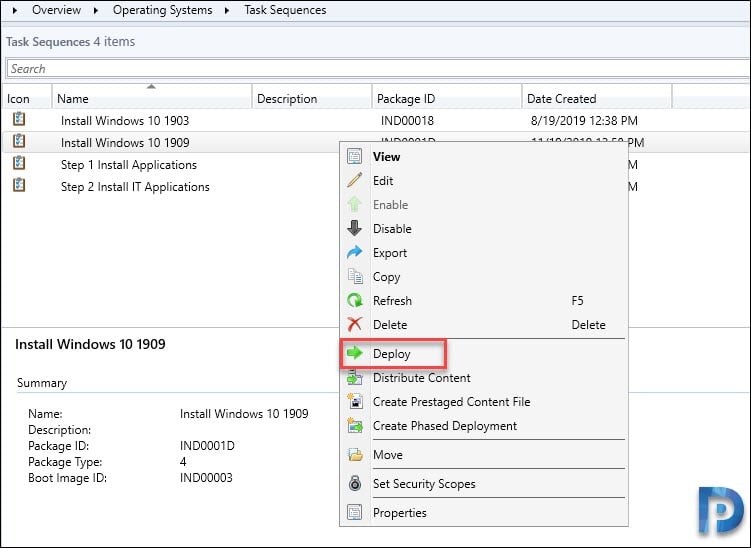The height and width of the screenshot is (548, 751).
Task: Click IND0001D value in Summary
Action: pos(207,445)
